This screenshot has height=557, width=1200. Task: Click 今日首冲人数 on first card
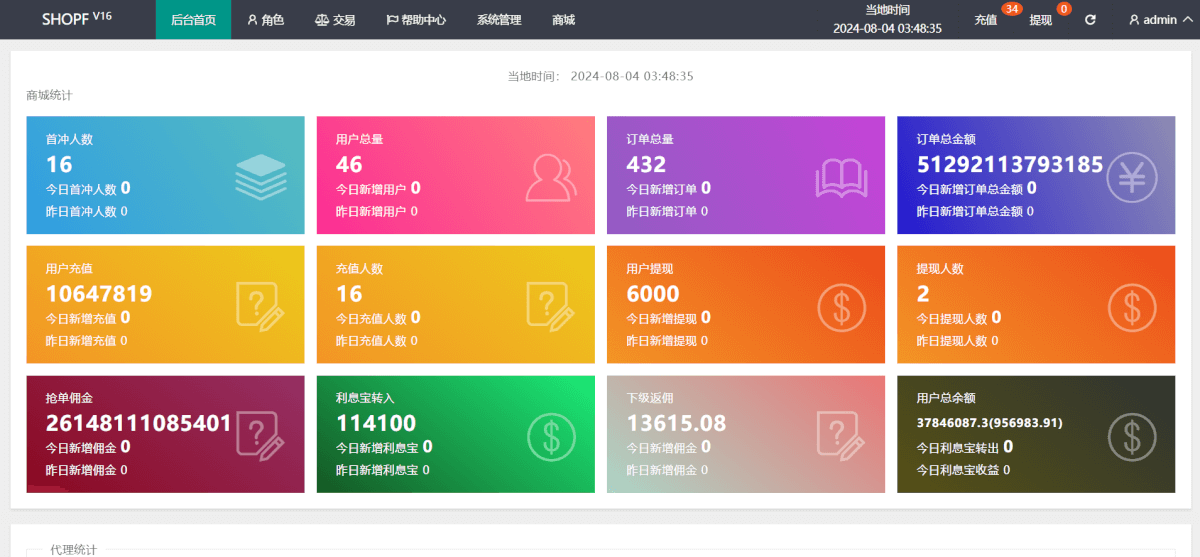[81, 188]
